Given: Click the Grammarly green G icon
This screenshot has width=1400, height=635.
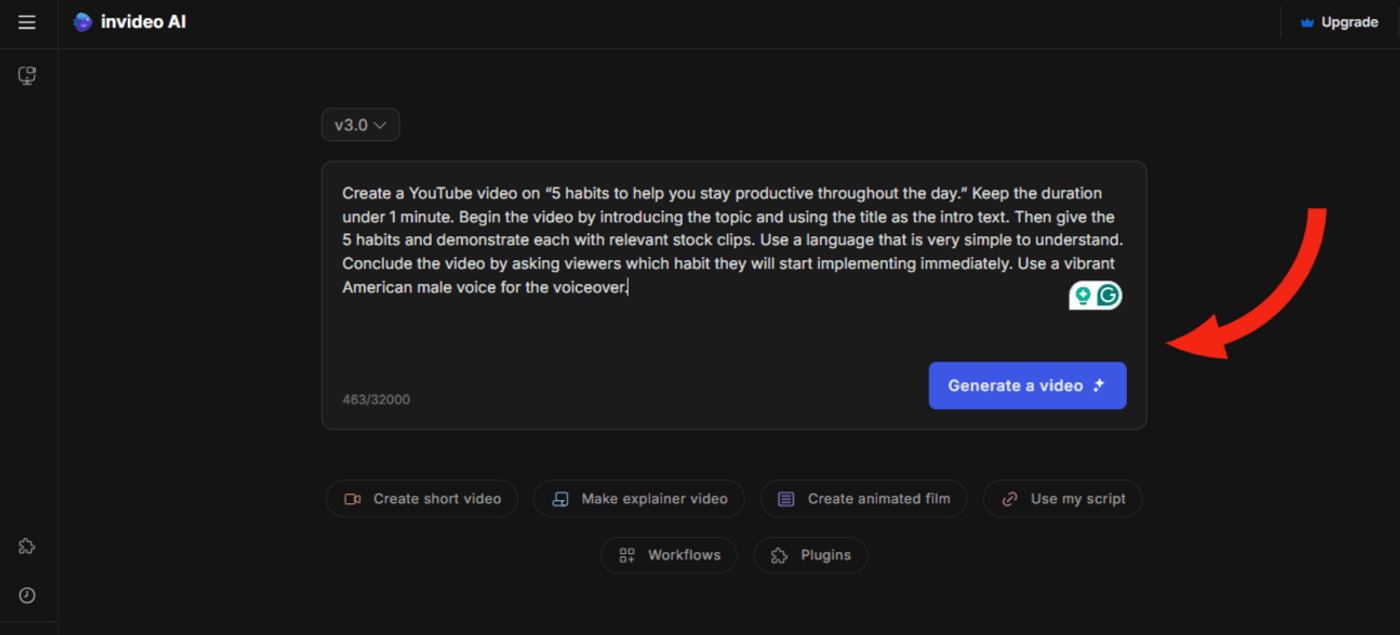Looking at the screenshot, I should tap(1108, 295).
